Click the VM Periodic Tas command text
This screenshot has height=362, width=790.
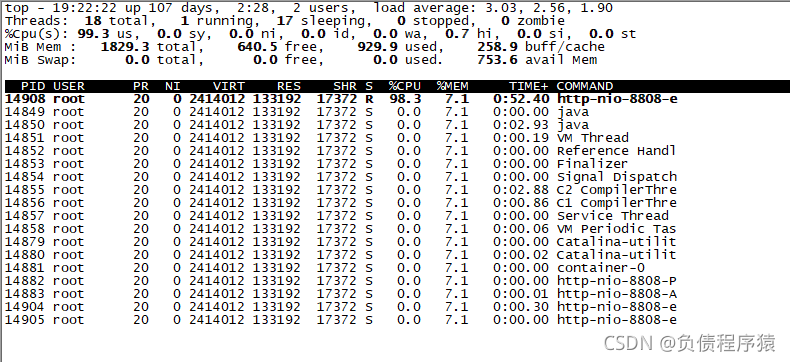616,230
